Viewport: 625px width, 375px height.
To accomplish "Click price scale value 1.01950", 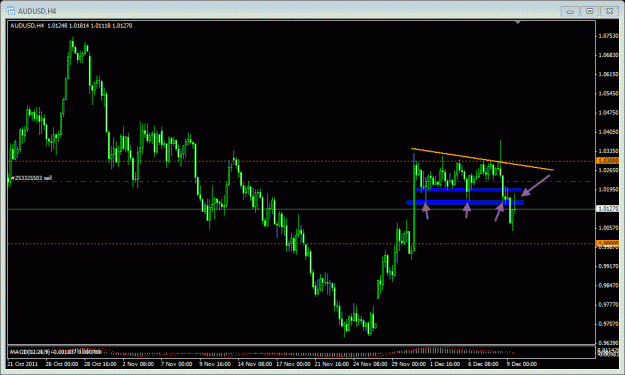I will coord(608,189).
